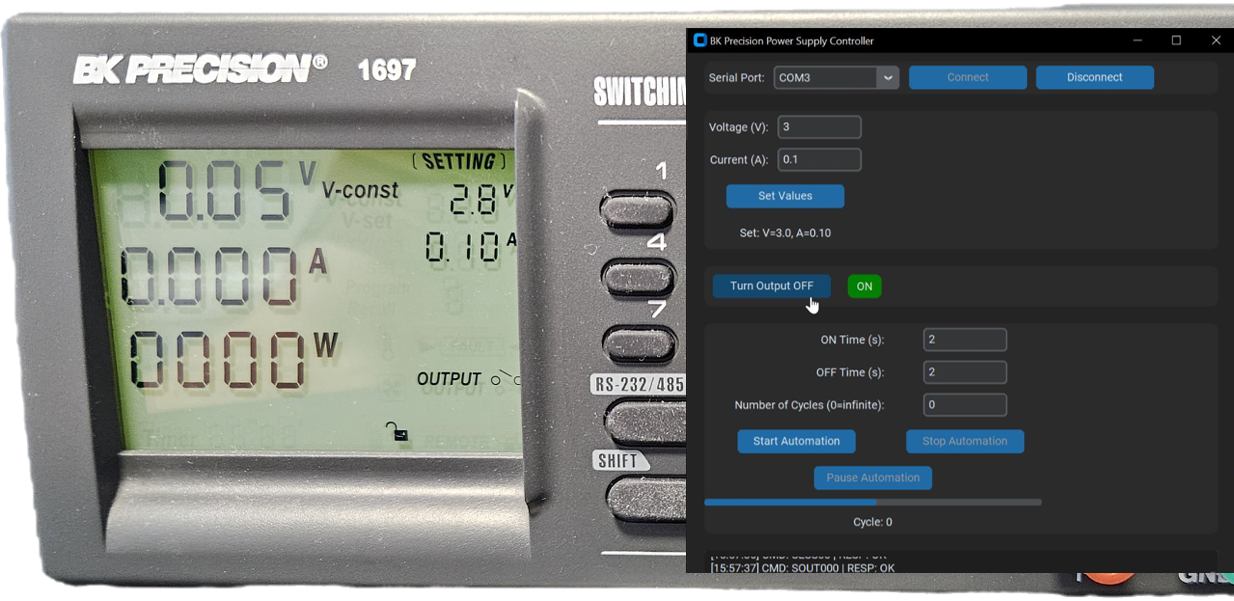Image resolution: width=1234 pixels, height=601 pixels.
Task: Minimize the Power Supply Controller window
Action: [1138, 41]
